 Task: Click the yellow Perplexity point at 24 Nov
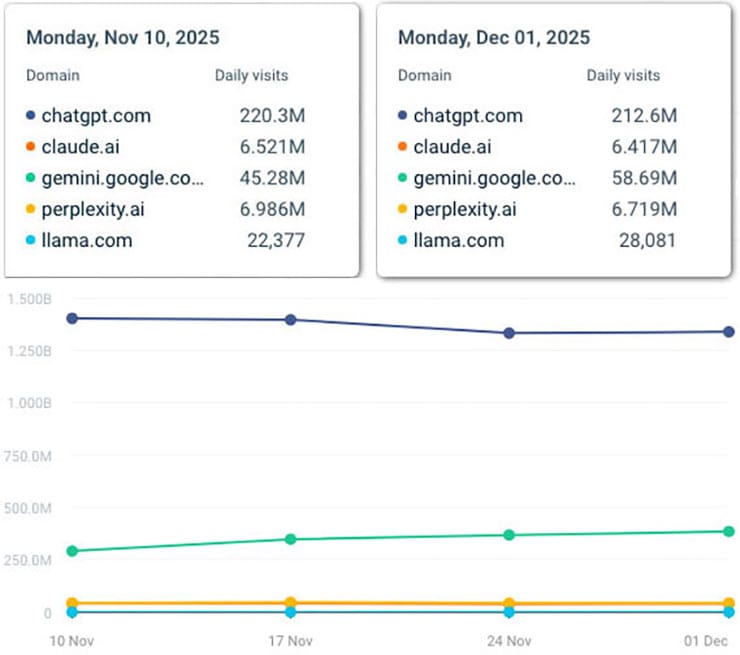click(x=509, y=604)
